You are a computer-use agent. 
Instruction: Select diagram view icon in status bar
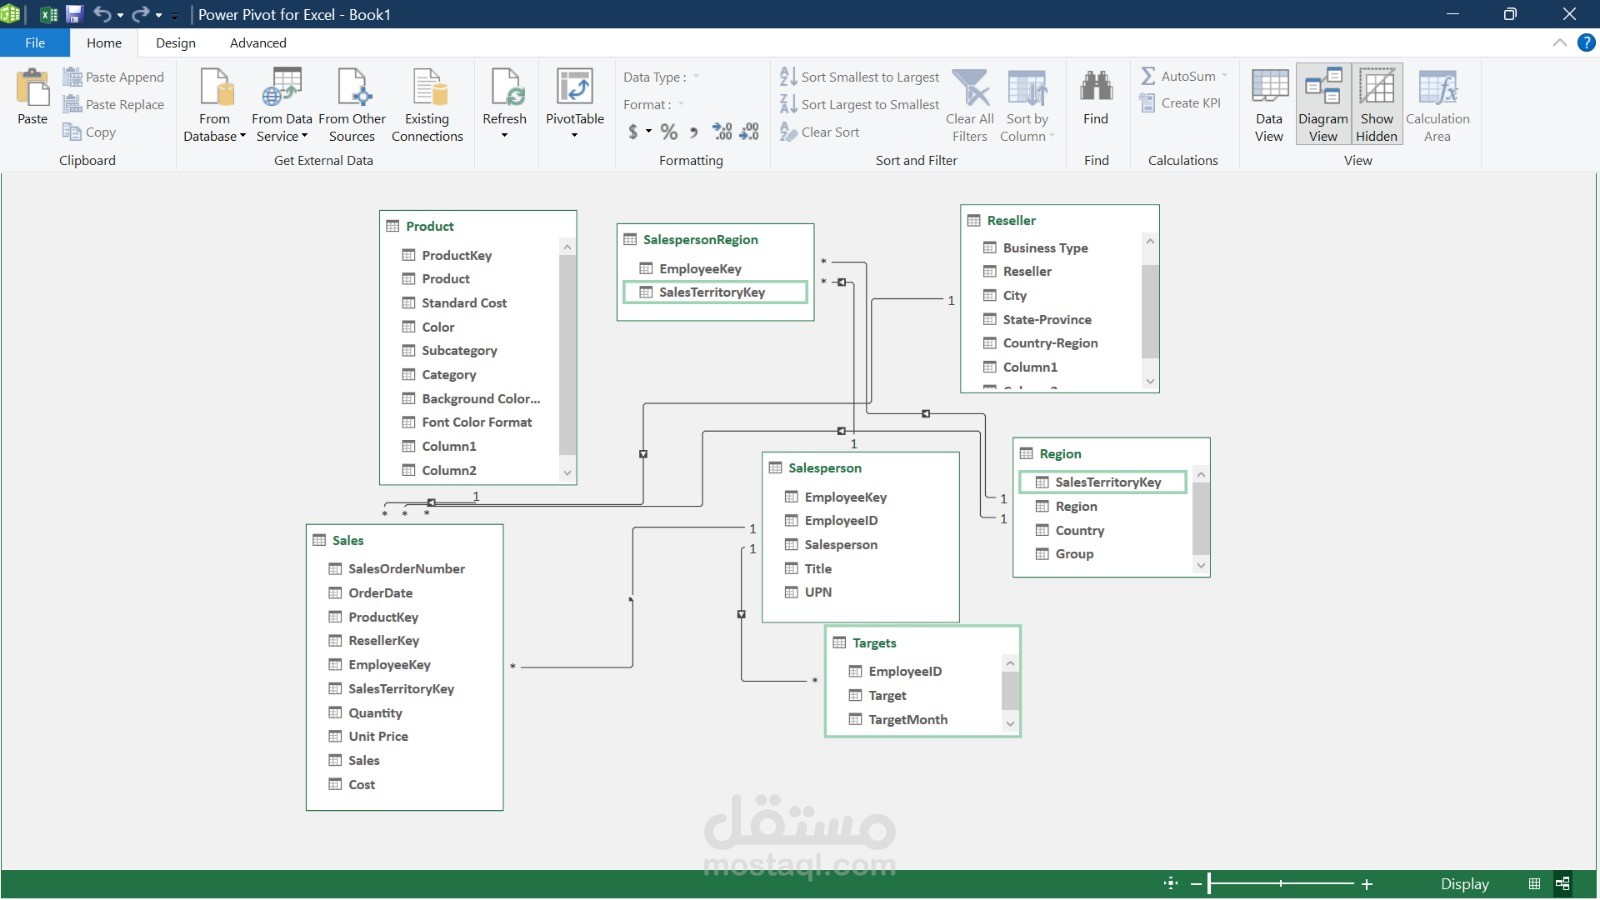tap(1562, 884)
